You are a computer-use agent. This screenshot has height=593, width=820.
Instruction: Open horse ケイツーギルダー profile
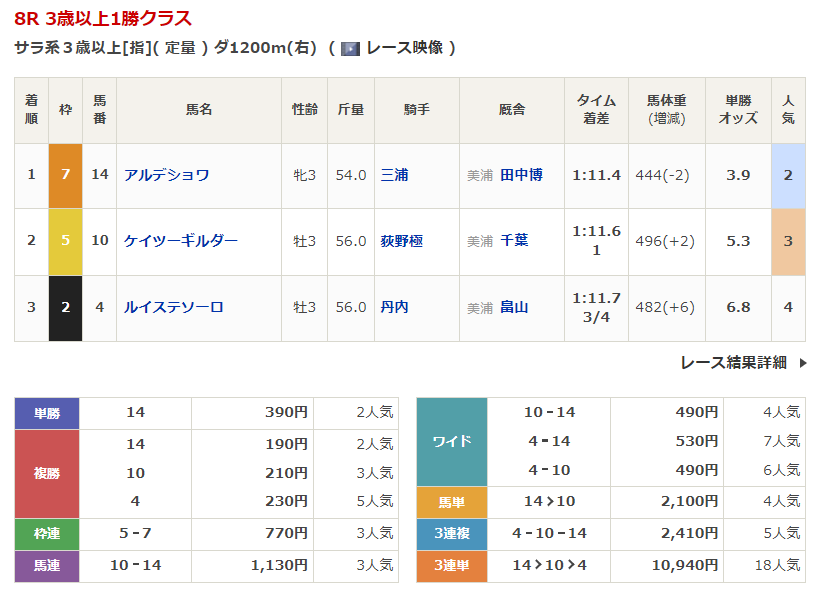pos(180,241)
